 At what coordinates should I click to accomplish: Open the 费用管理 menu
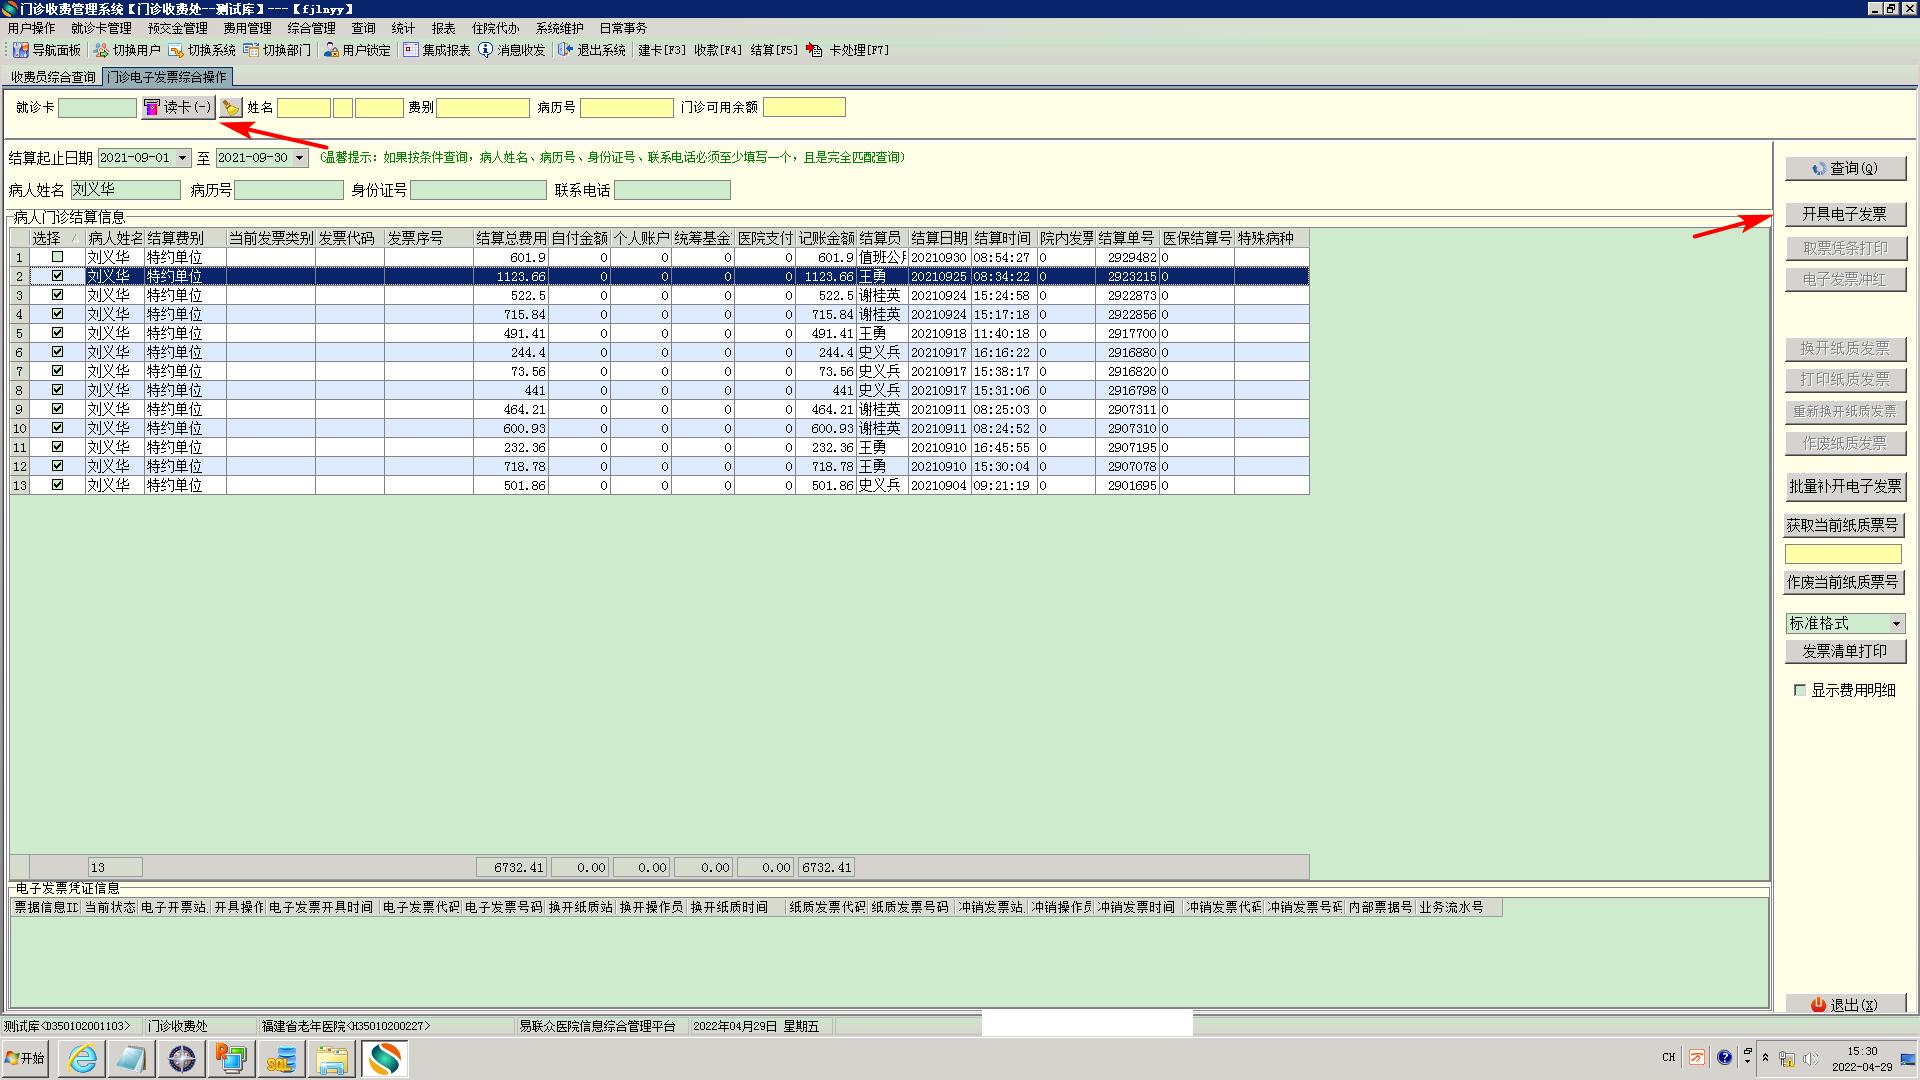click(247, 28)
